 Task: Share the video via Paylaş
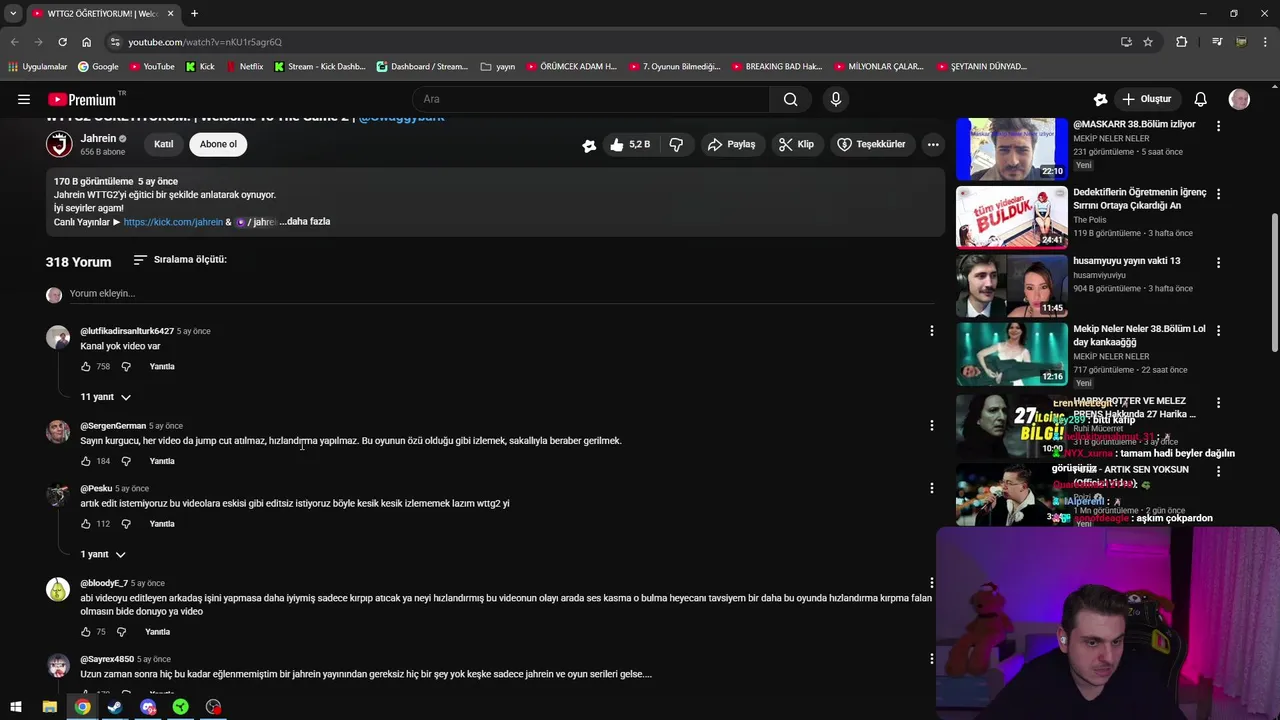click(x=731, y=144)
